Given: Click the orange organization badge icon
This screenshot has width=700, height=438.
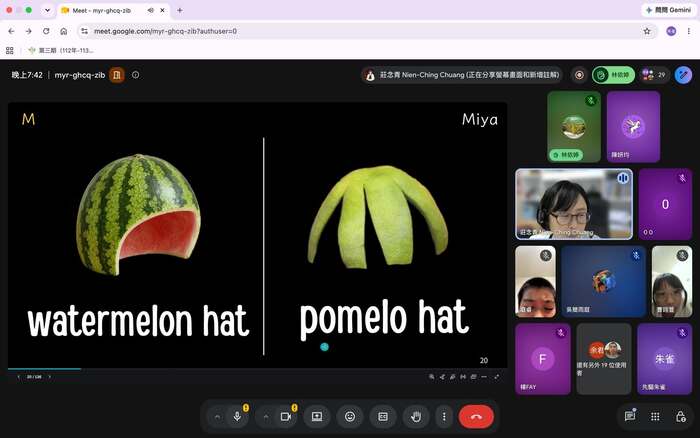Looking at the screenshot, I should 117,75.
